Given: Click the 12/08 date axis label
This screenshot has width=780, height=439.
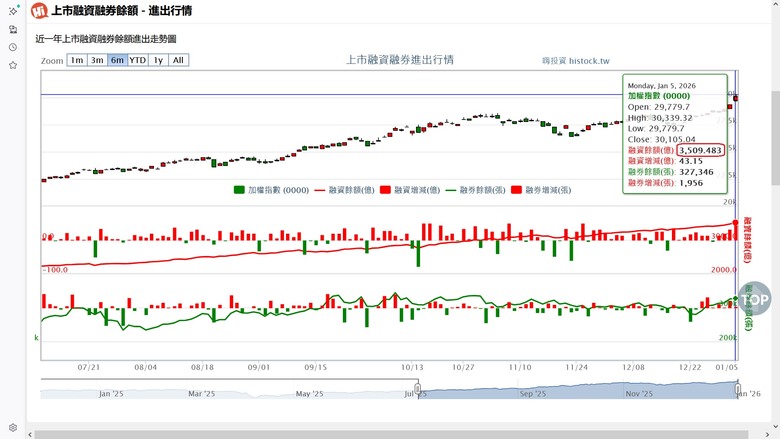Looking at the screenshot, I should (x=633, y=367).
